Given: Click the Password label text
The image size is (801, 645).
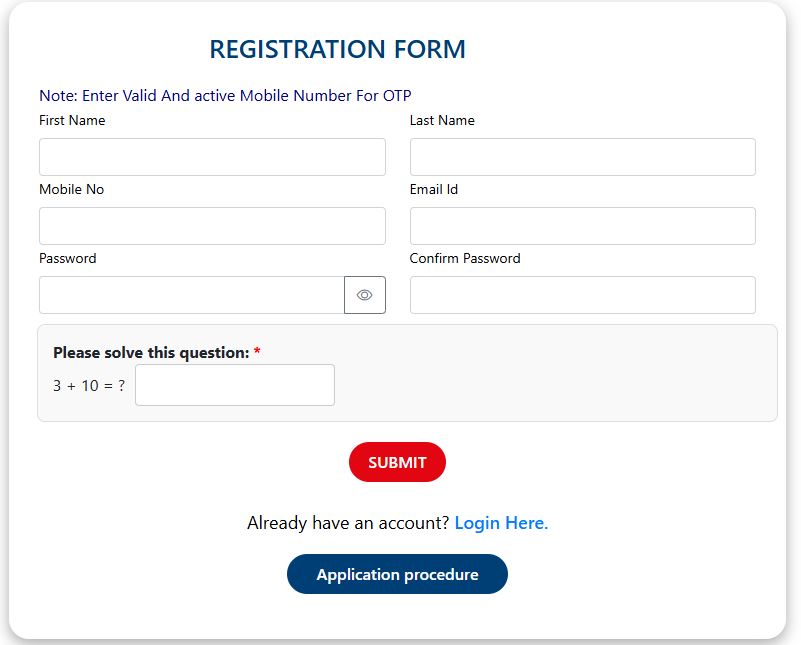Looking at the screenshot, I should (67, 258).
